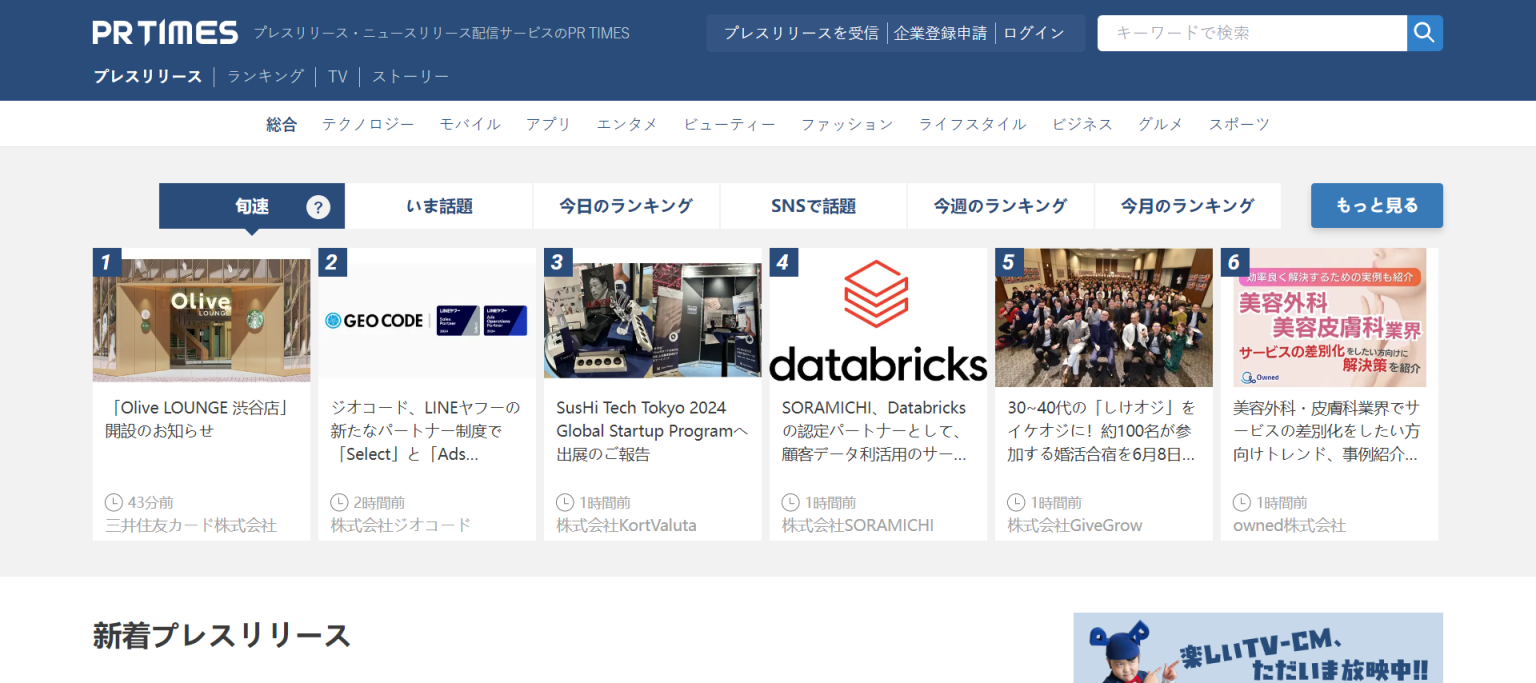Click the TV navigation menu item
This screenshot has height=683, width=1536.
click(337, 76)
